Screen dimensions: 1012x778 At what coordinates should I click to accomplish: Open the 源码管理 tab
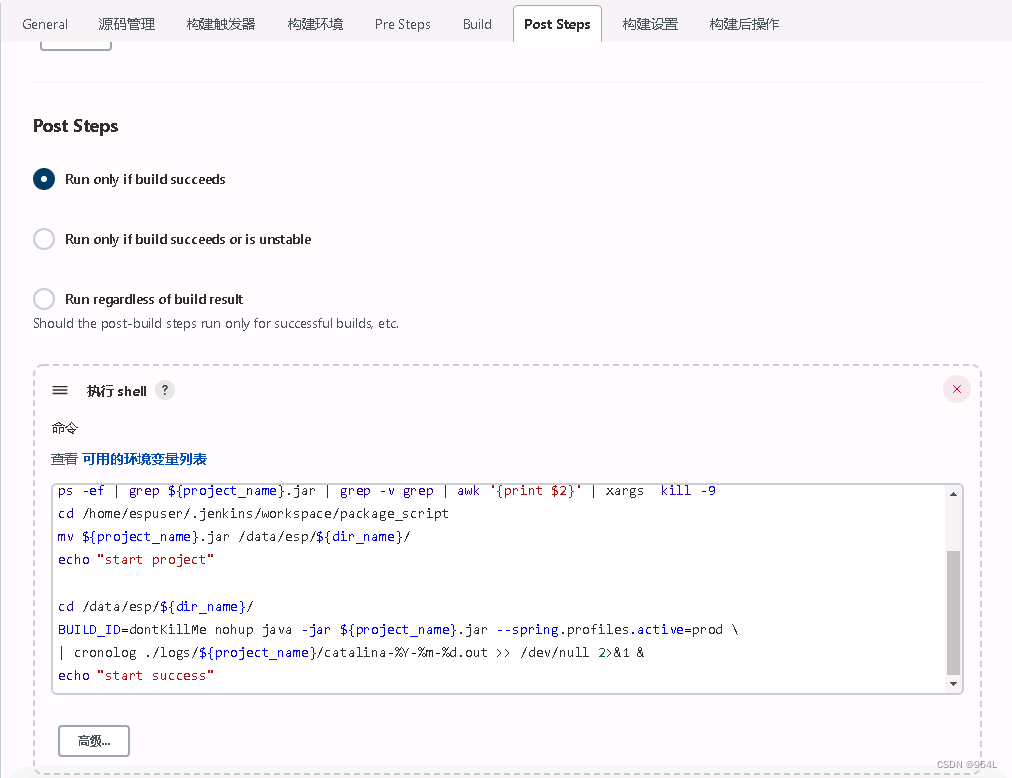[x=127, y=24]
